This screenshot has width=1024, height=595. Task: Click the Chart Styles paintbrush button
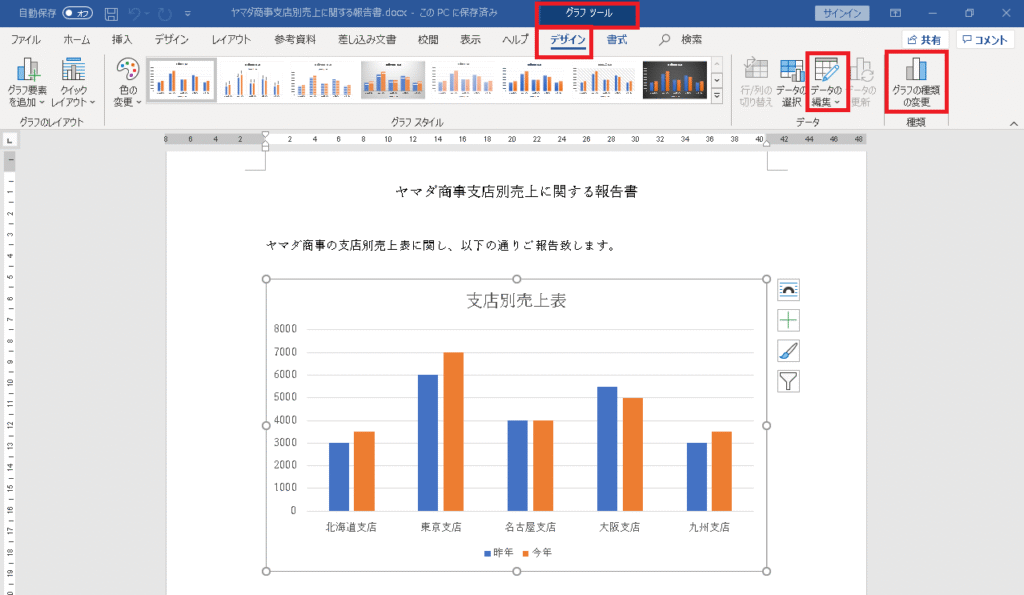(x=788, y=351)
